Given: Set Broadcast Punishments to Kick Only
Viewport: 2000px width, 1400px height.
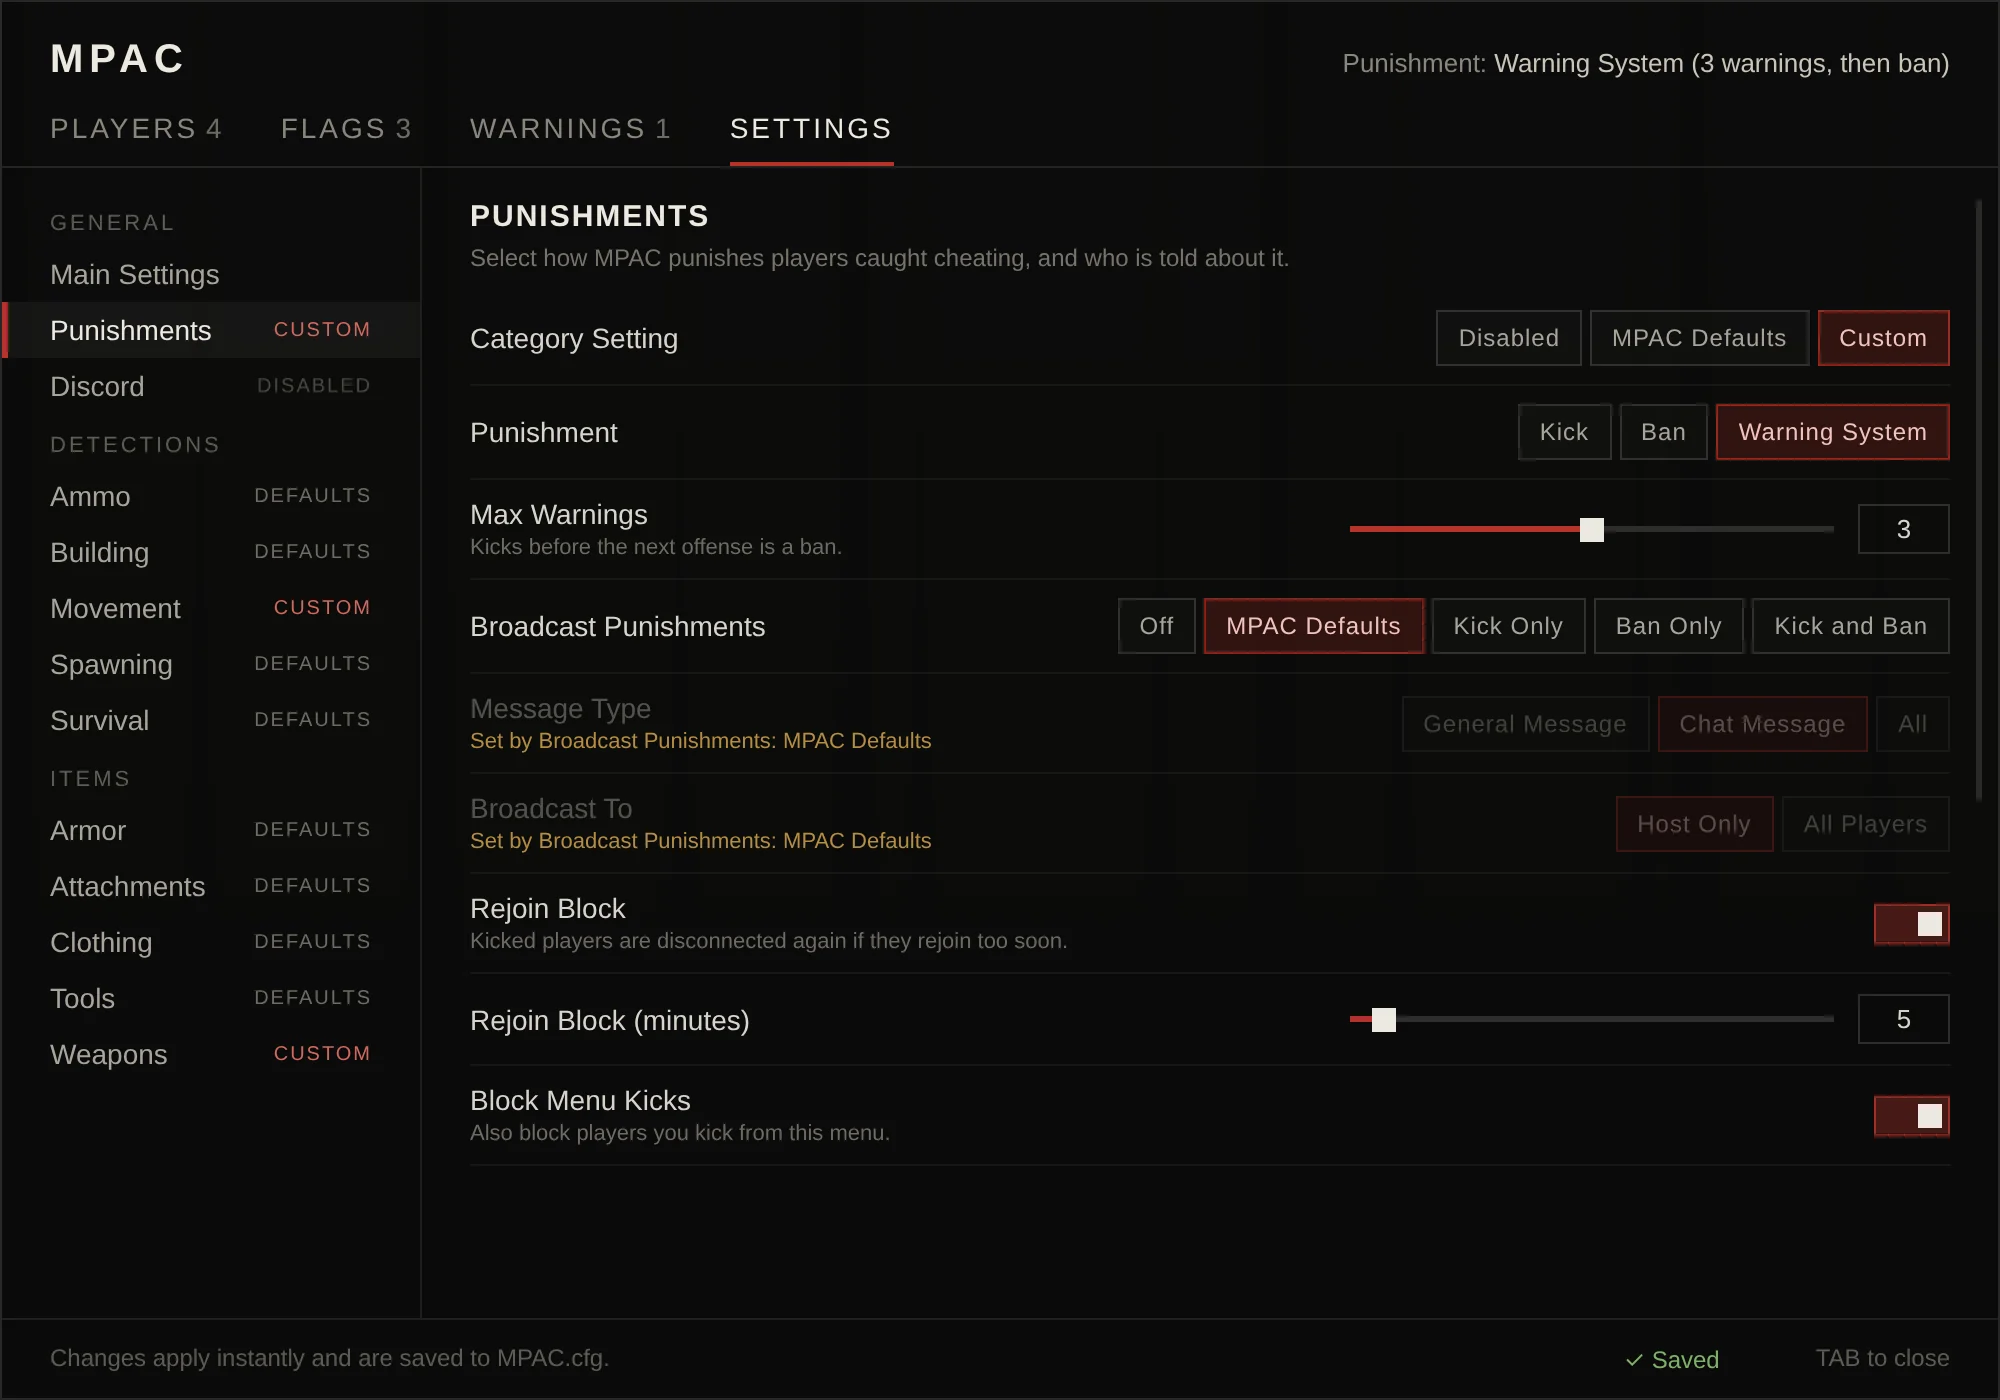Looking at the screenshot, I should point(1508,626).
